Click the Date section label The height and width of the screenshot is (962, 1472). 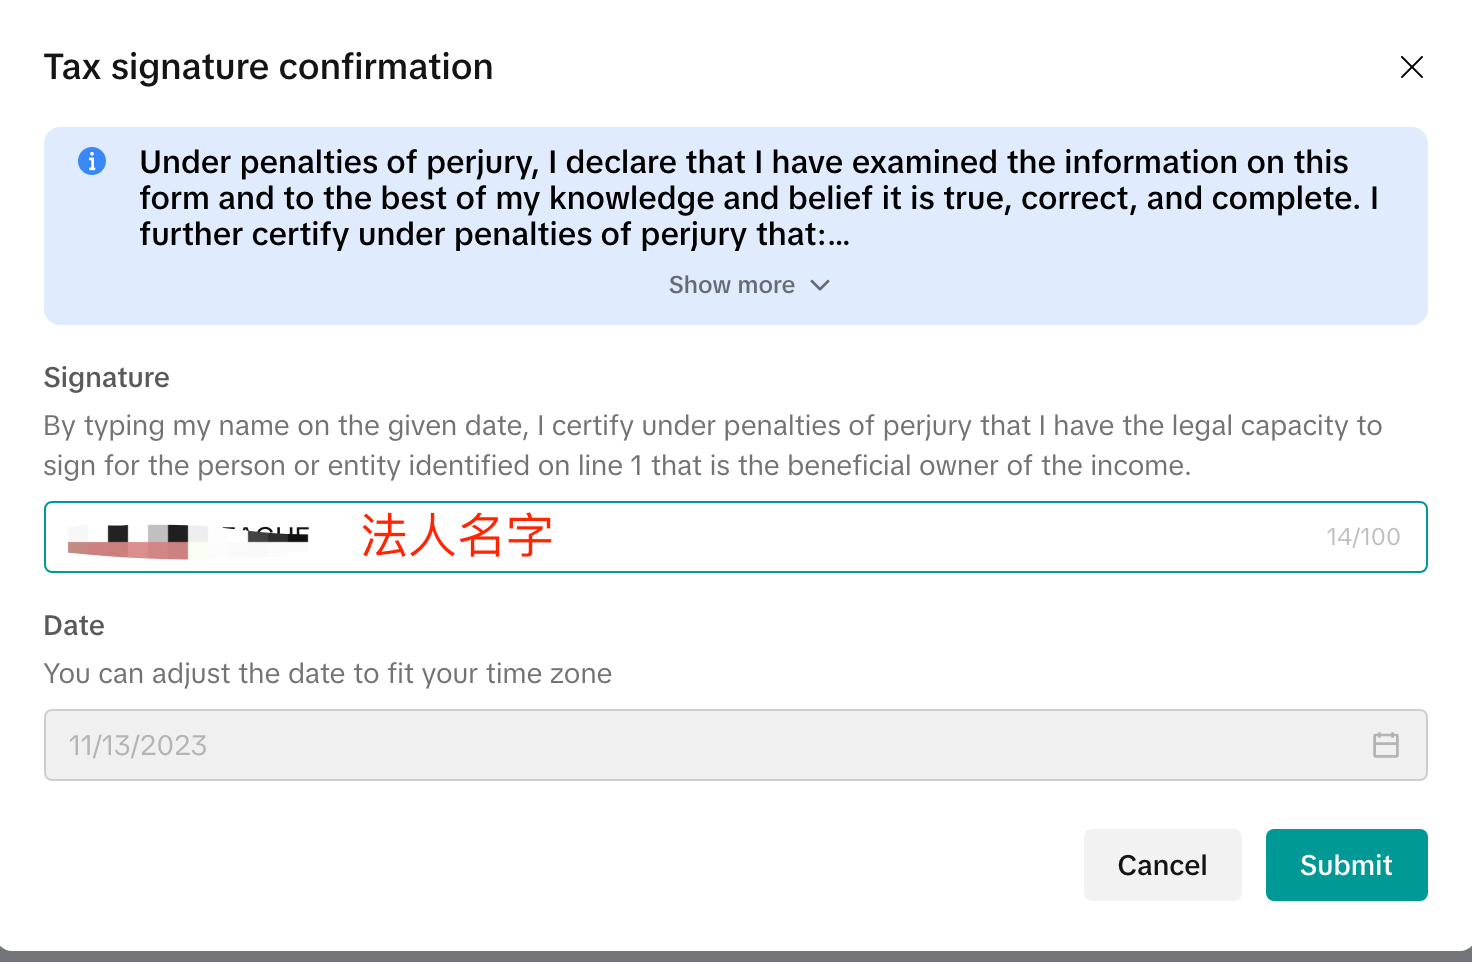(74, 626)
